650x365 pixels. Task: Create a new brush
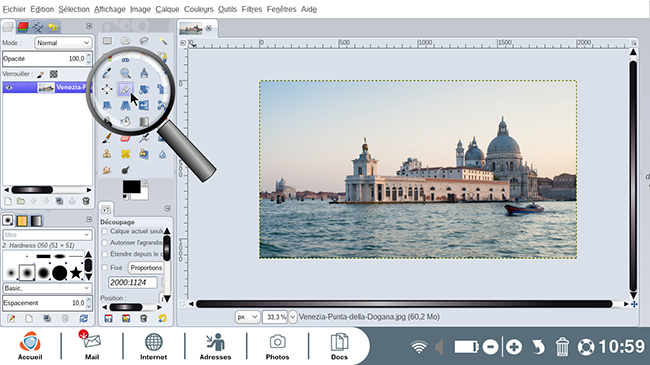pyautogui.click(x=29, y=319)
